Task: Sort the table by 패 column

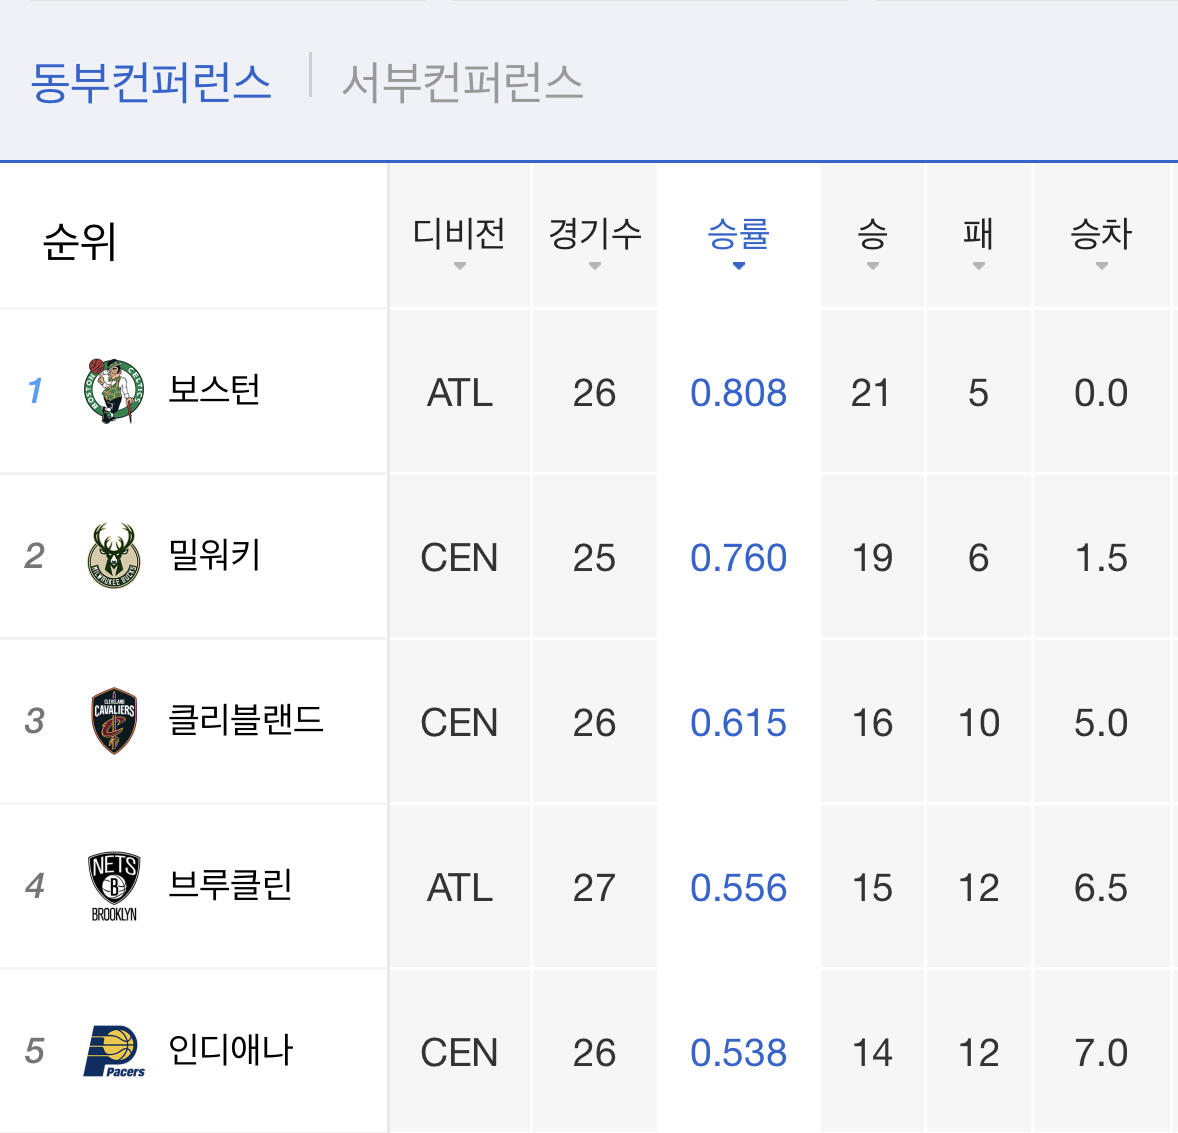Action: [978, 240]
